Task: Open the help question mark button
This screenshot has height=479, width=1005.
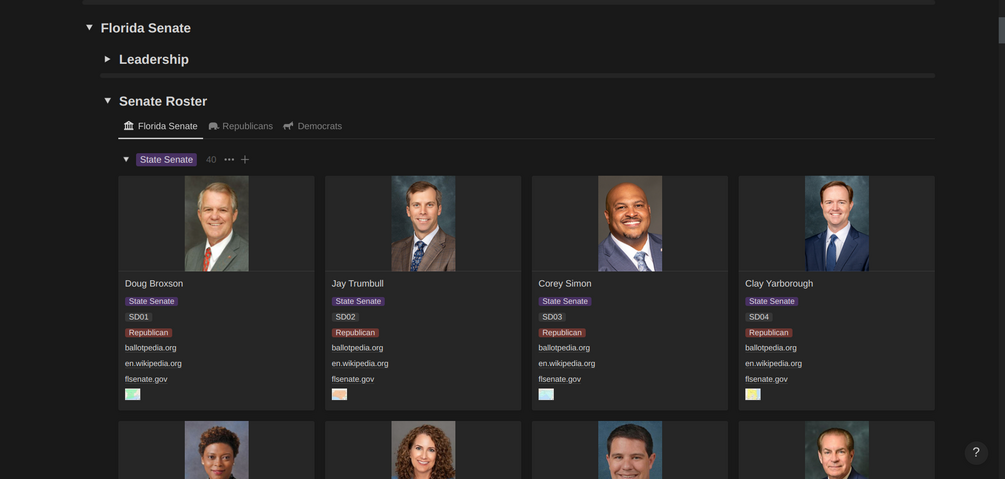Action: click(x=976, y=452)
